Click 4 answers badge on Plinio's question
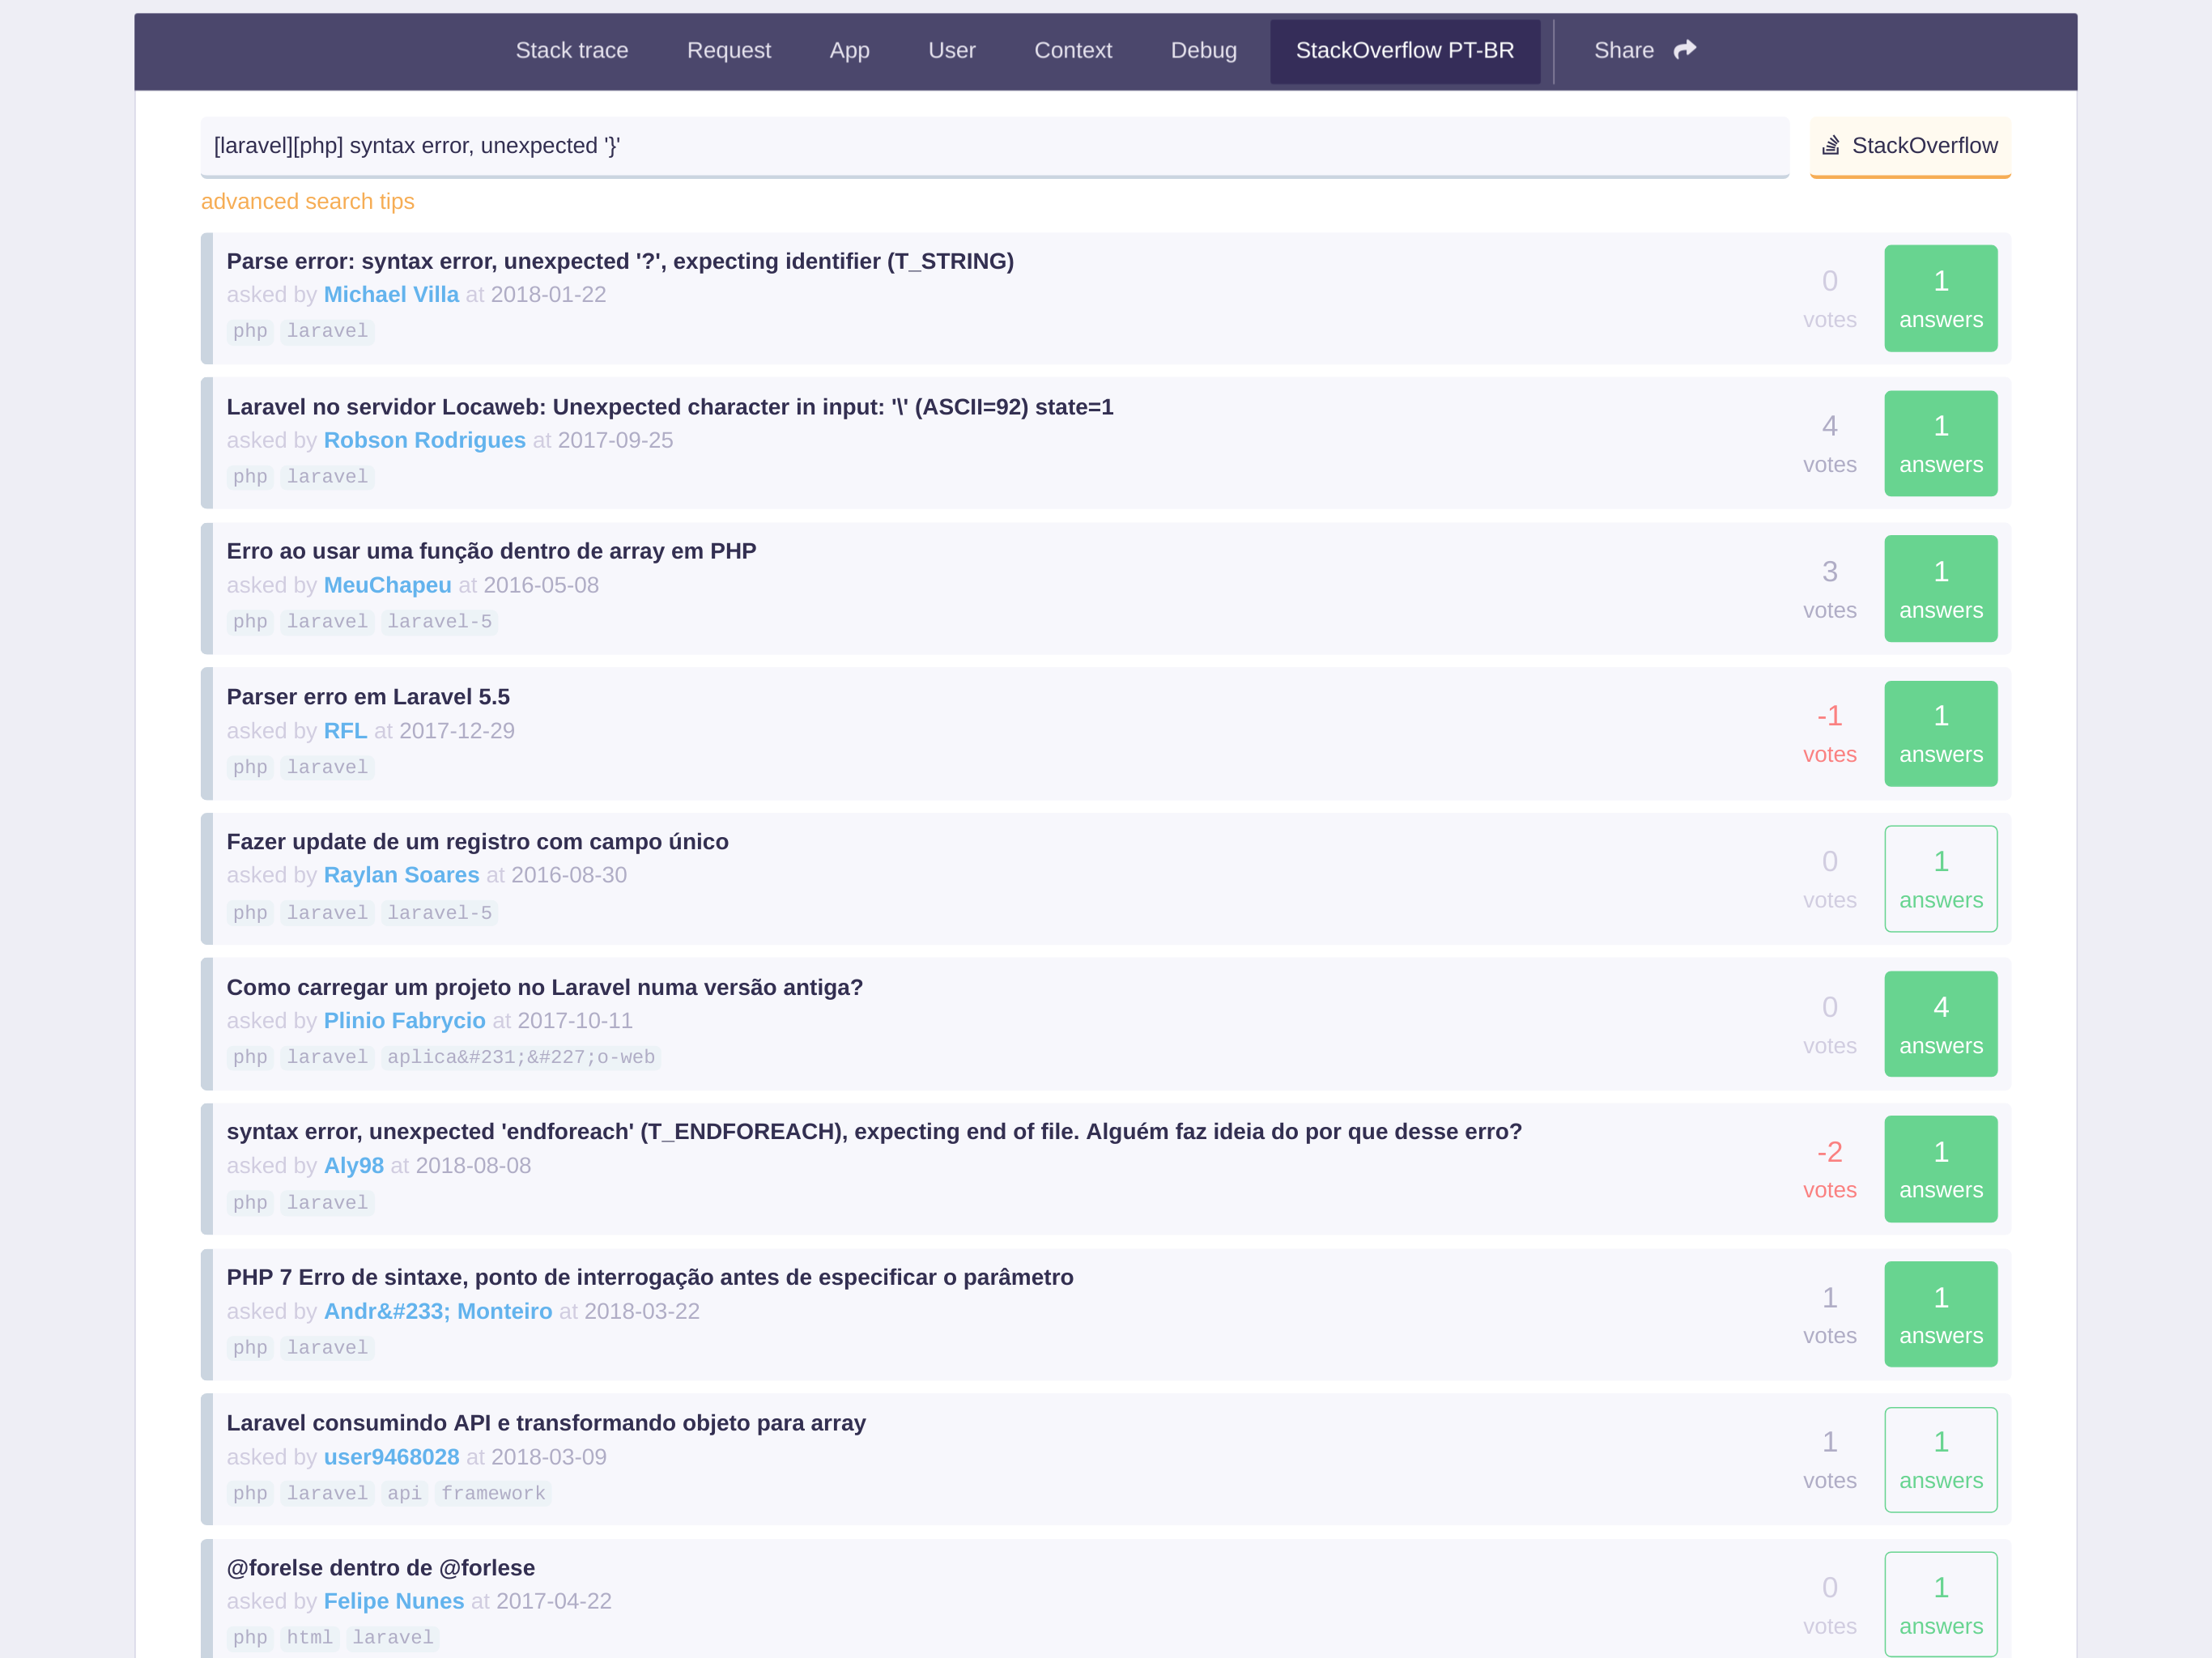This screenshot has height=1658, width=2212. coord(1940,1024)
